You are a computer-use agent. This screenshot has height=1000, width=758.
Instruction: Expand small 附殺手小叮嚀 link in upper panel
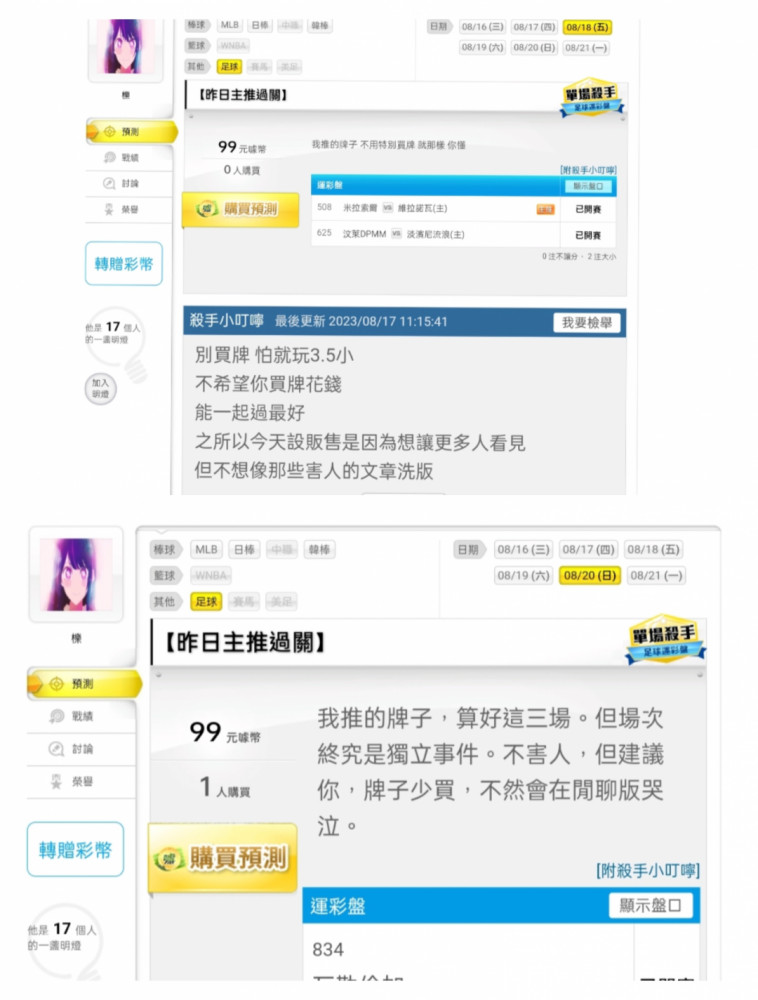[588, 170]
